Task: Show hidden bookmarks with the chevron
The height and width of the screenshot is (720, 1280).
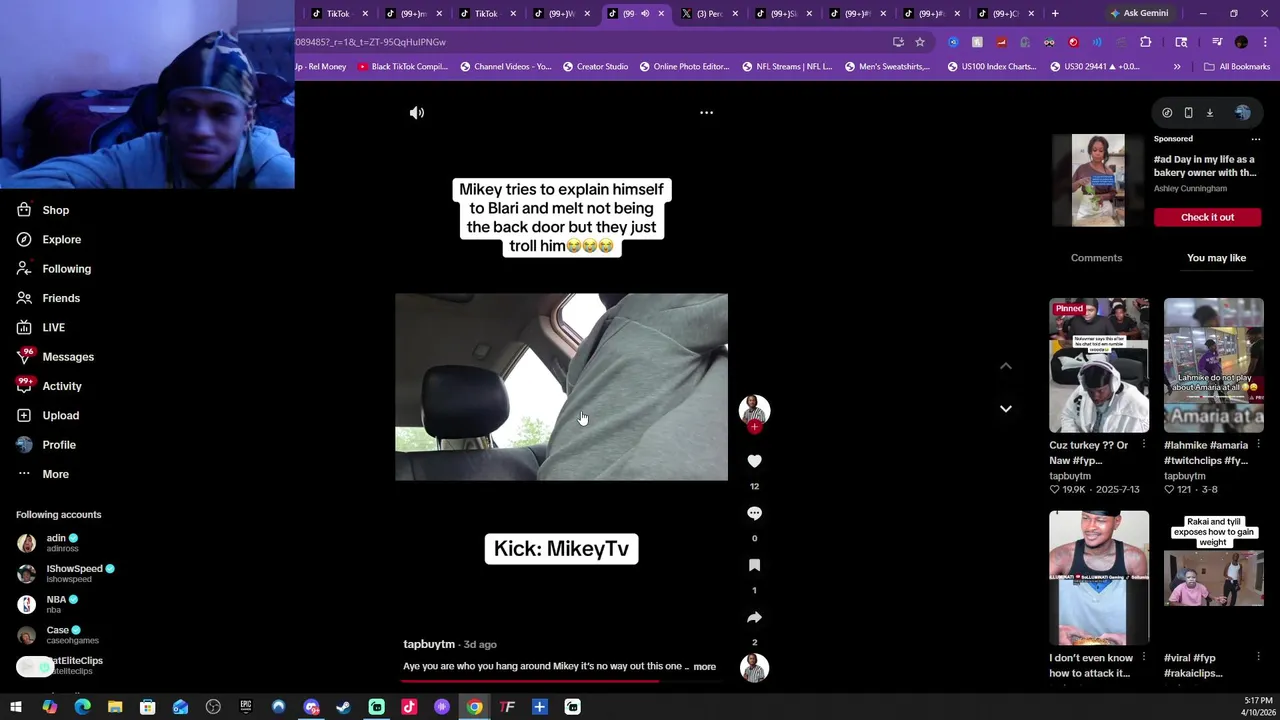Action: [x=1177, y=67]
